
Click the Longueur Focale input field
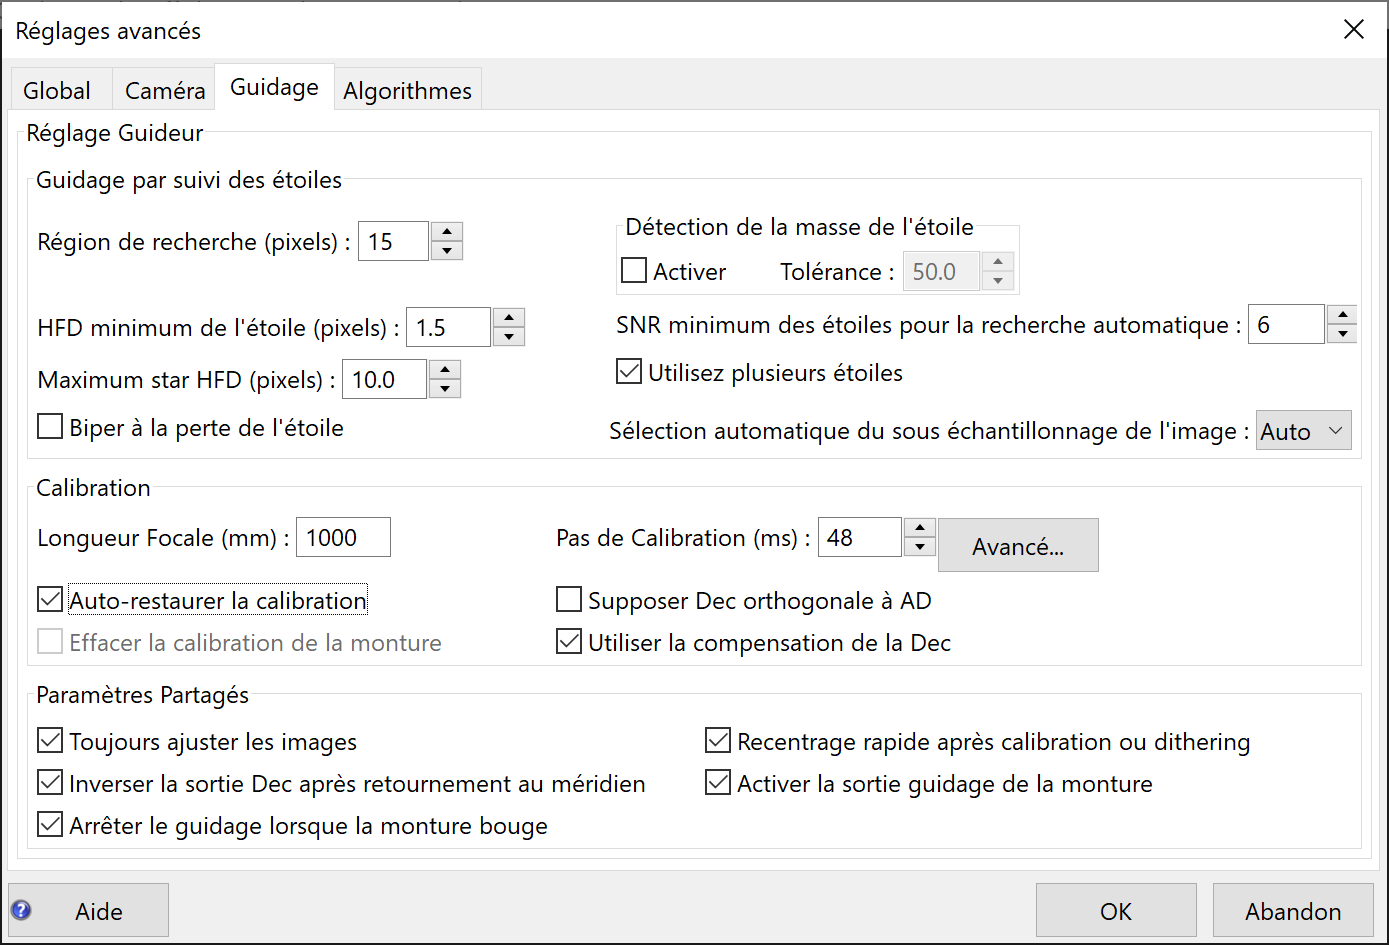point(342,538)
